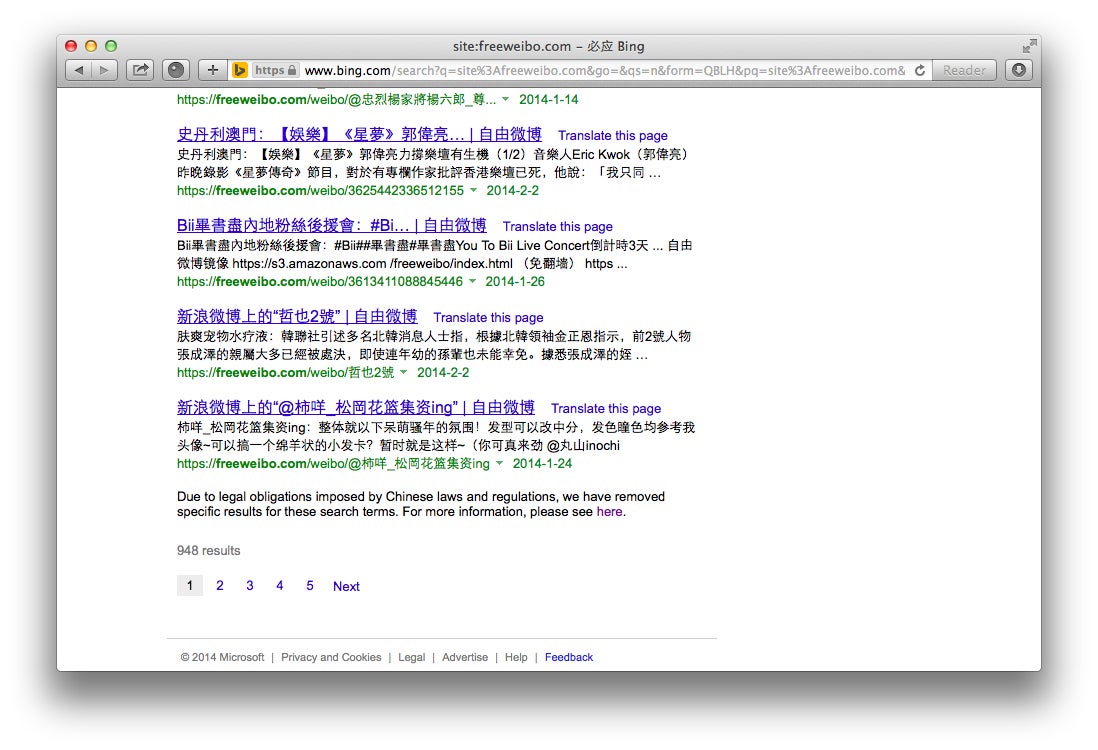Click the 'here' link in the legal notice
Screen dimensions: 1098x750
609,512
